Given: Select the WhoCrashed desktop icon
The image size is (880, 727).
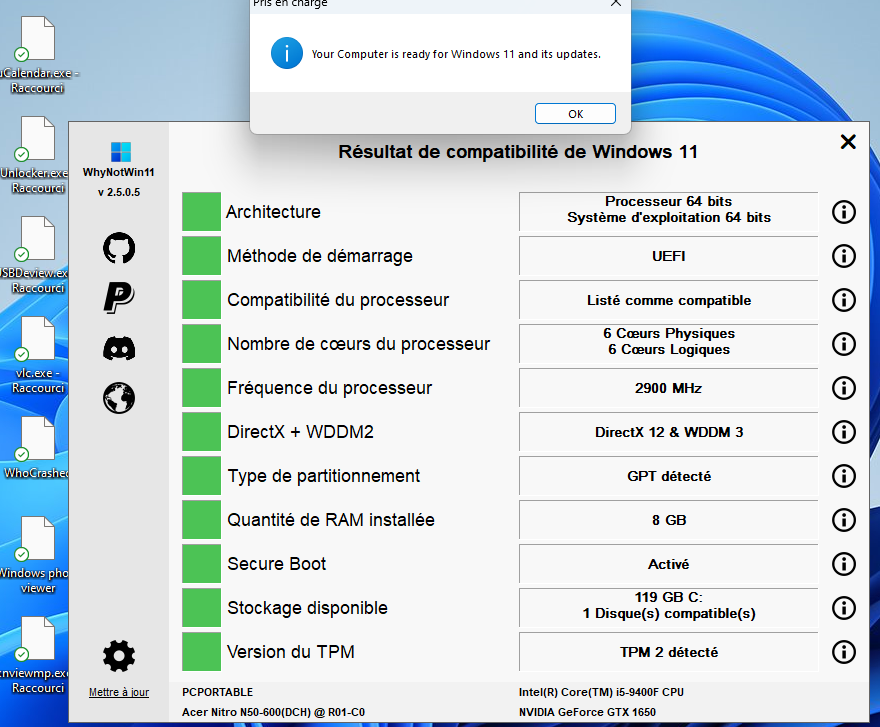Looking at the screenshot, I should [38, 448].
